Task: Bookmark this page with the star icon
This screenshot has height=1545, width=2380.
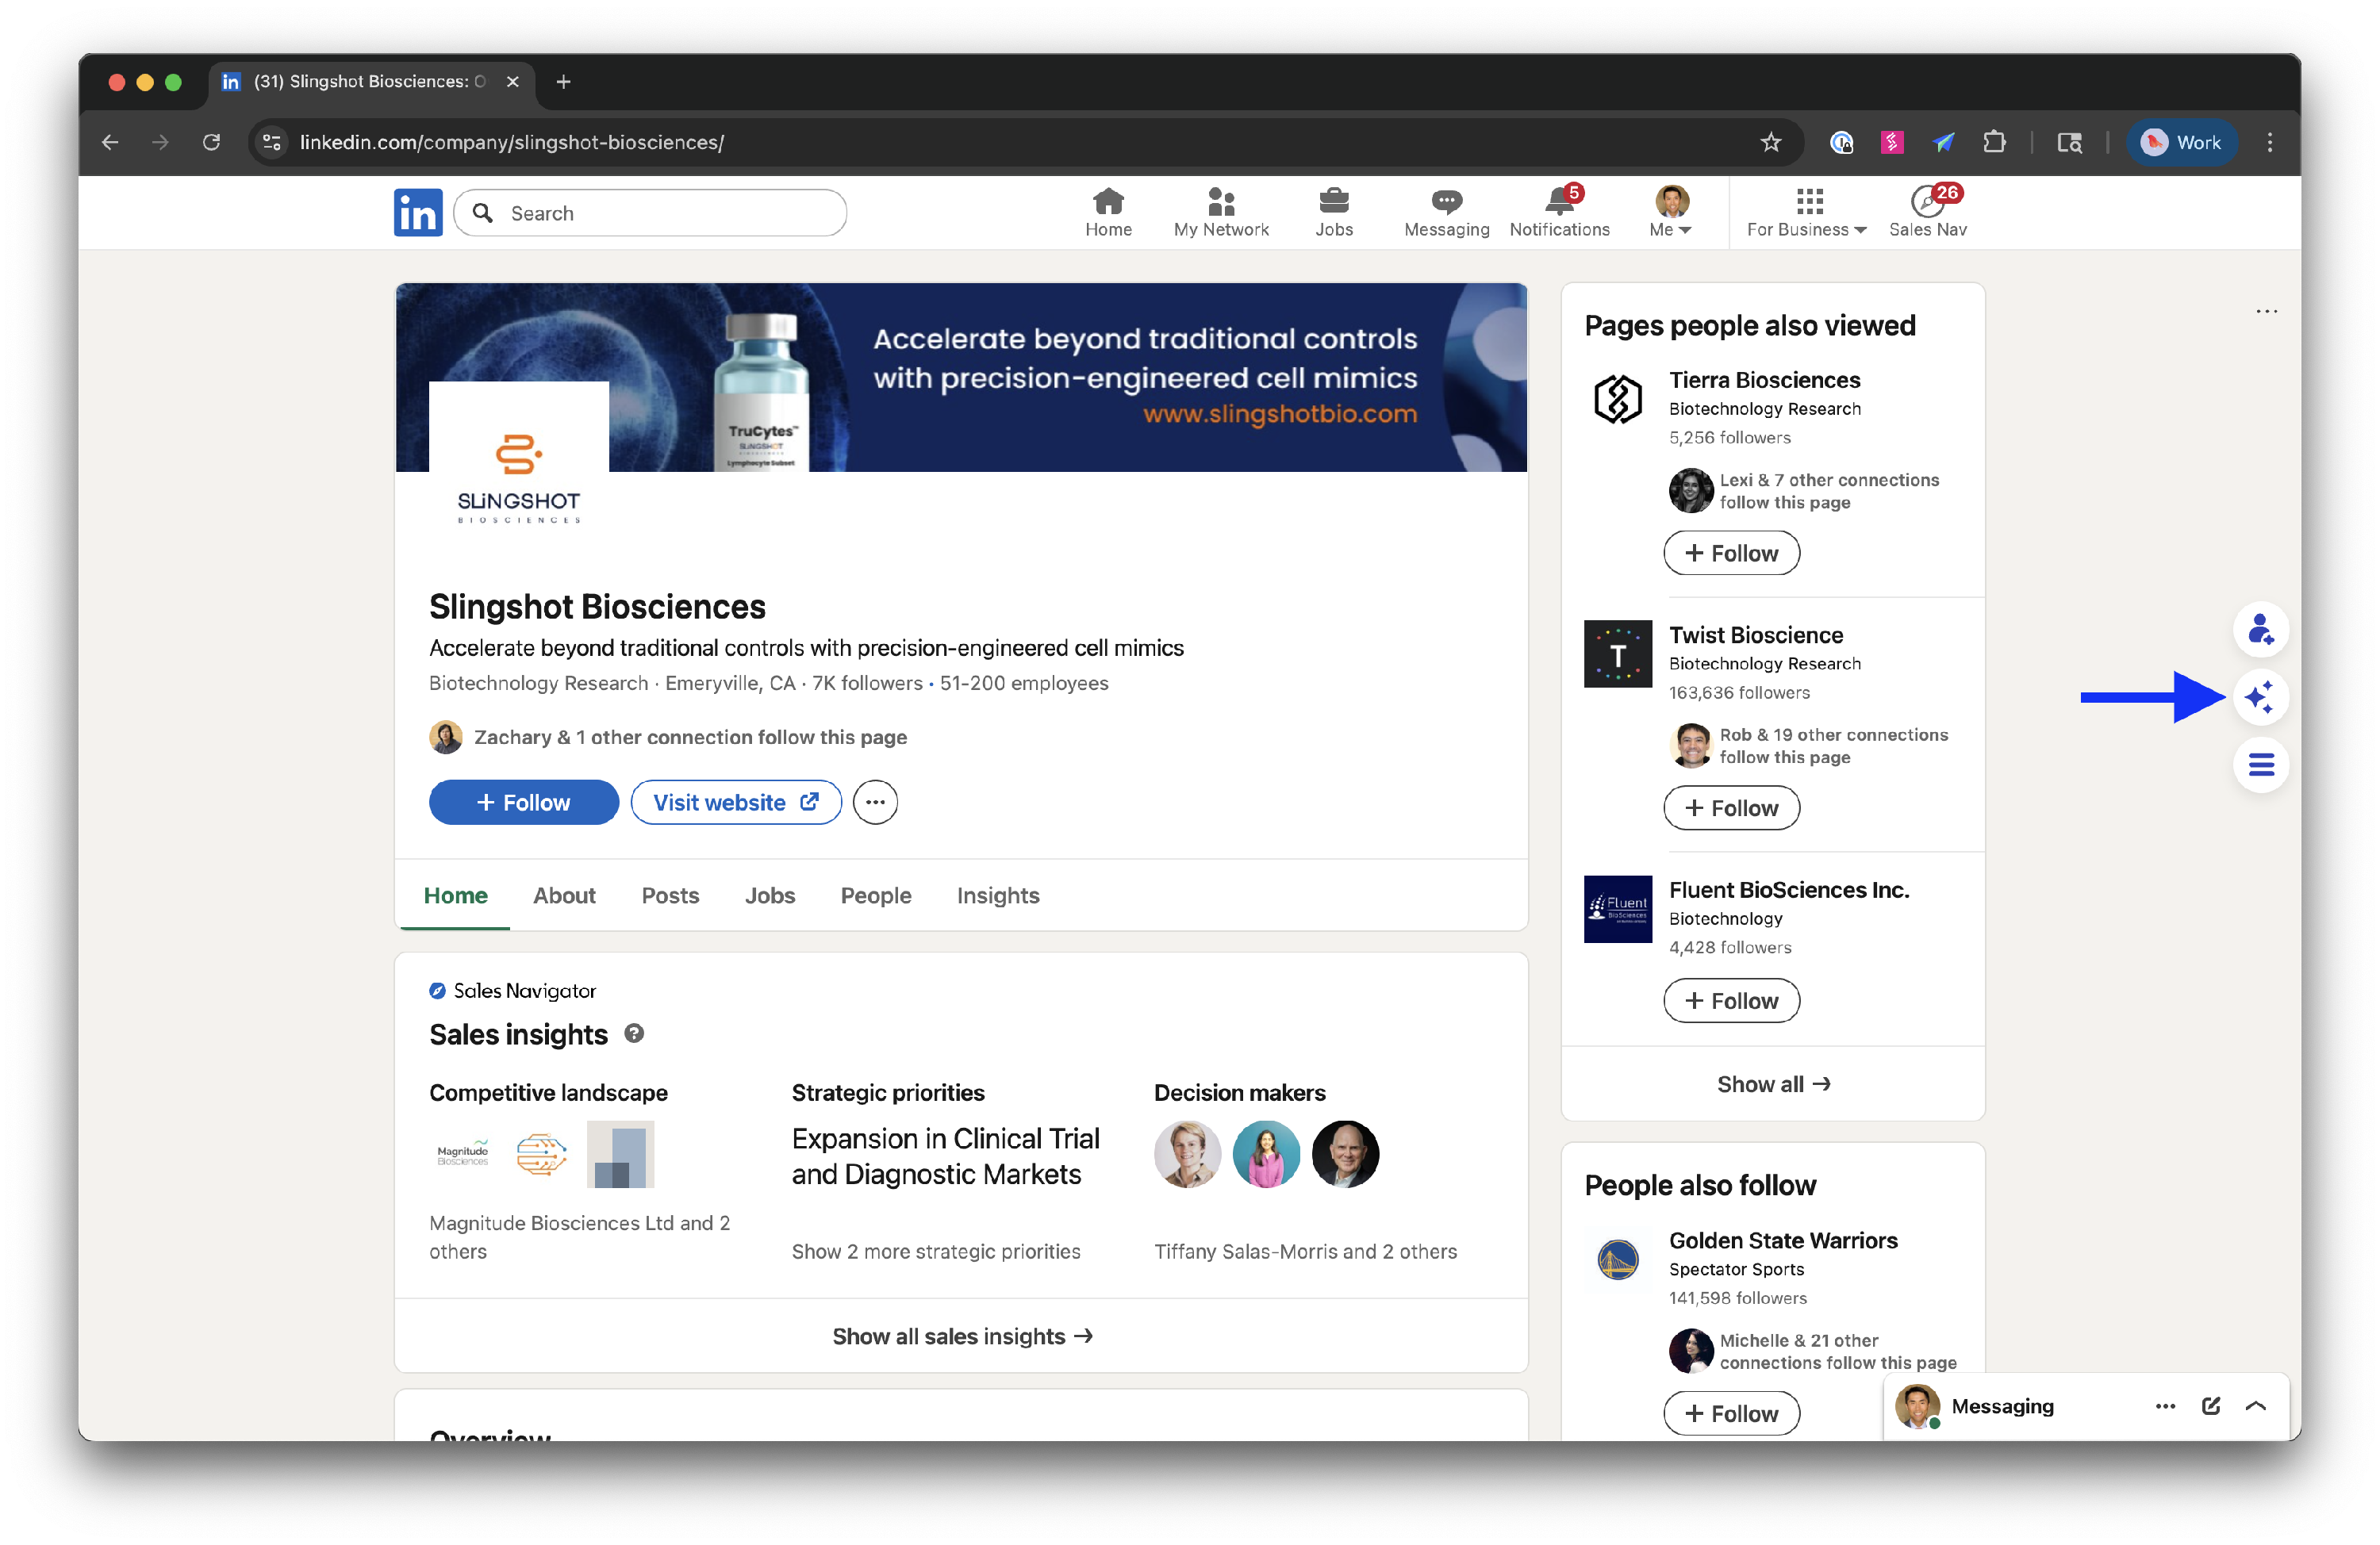Action: [x=1770, y=142]
